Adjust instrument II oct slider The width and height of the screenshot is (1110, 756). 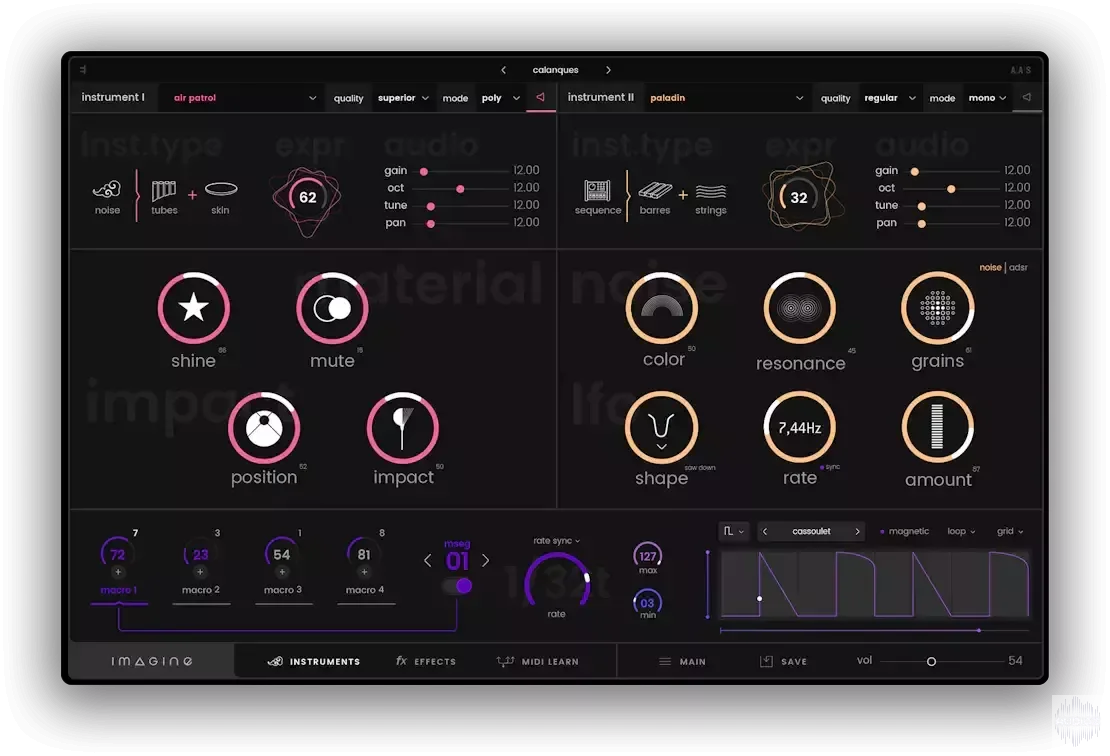(x=953, y=189)
